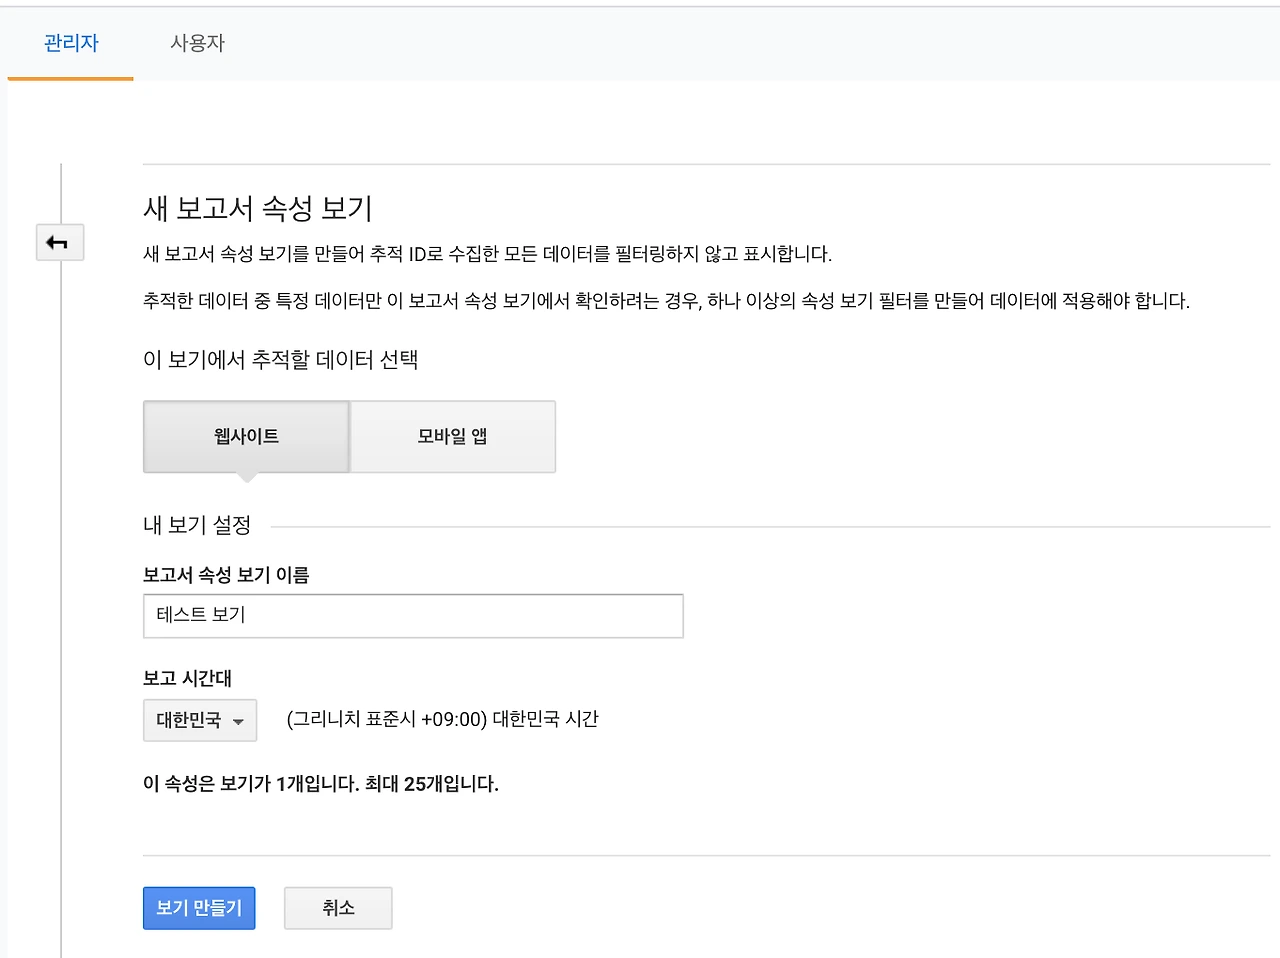Click the 보고서 속성 보기 이름 input field
1280x958 pixels.
[x=413, y=616]
